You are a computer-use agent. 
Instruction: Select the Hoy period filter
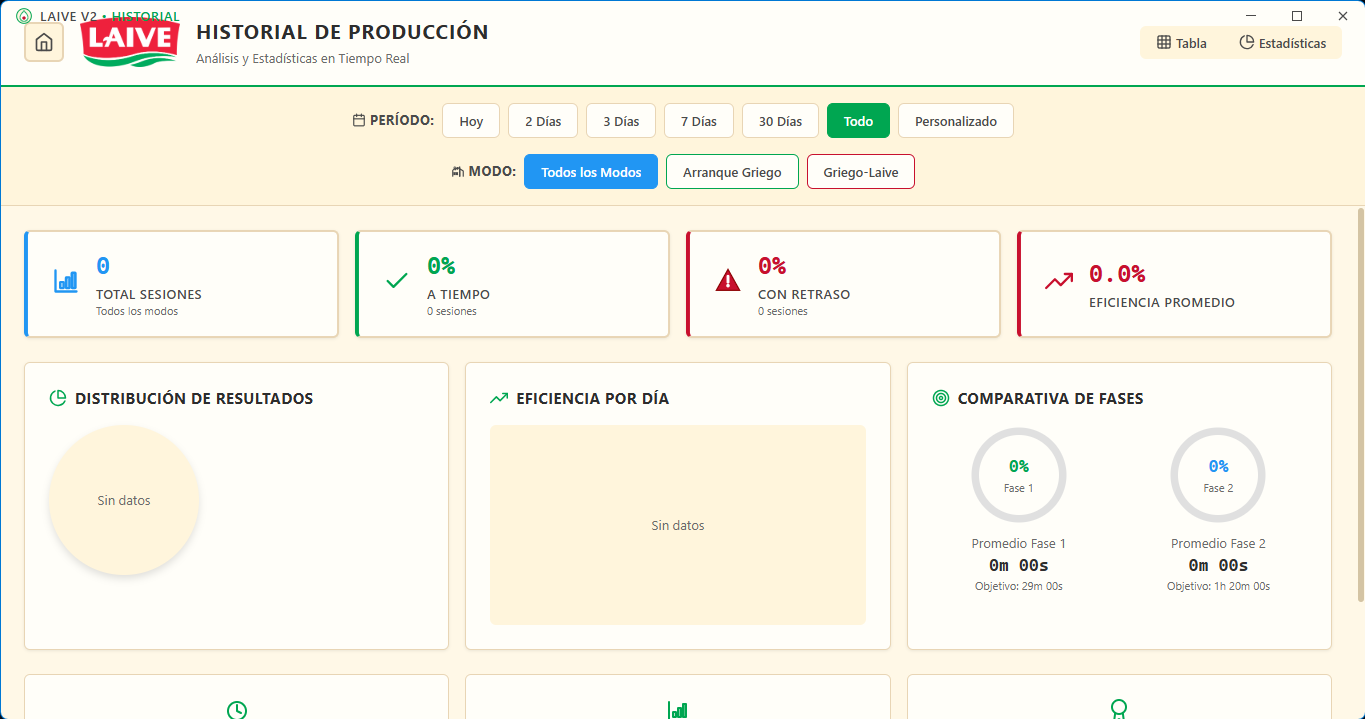[x=471, y=121]
